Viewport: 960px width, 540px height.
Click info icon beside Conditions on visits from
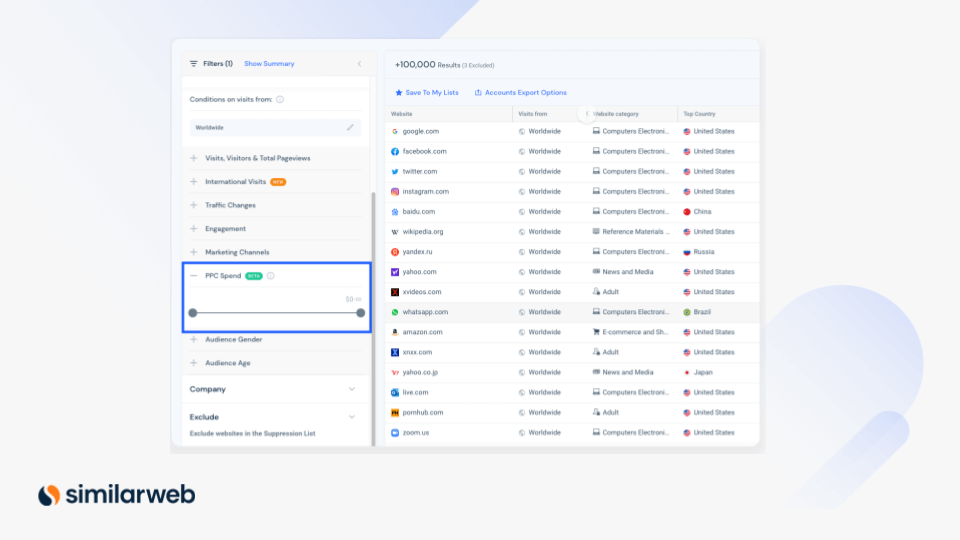(x=280, y=99)
